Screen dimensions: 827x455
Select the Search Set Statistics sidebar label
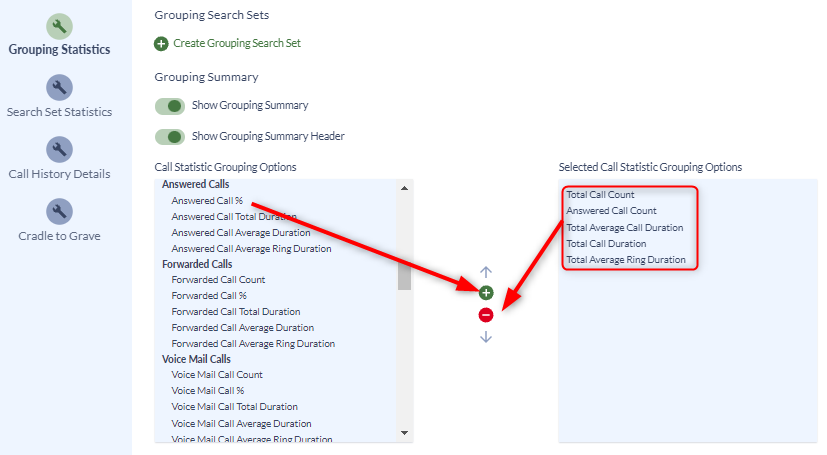pos(59,112)
